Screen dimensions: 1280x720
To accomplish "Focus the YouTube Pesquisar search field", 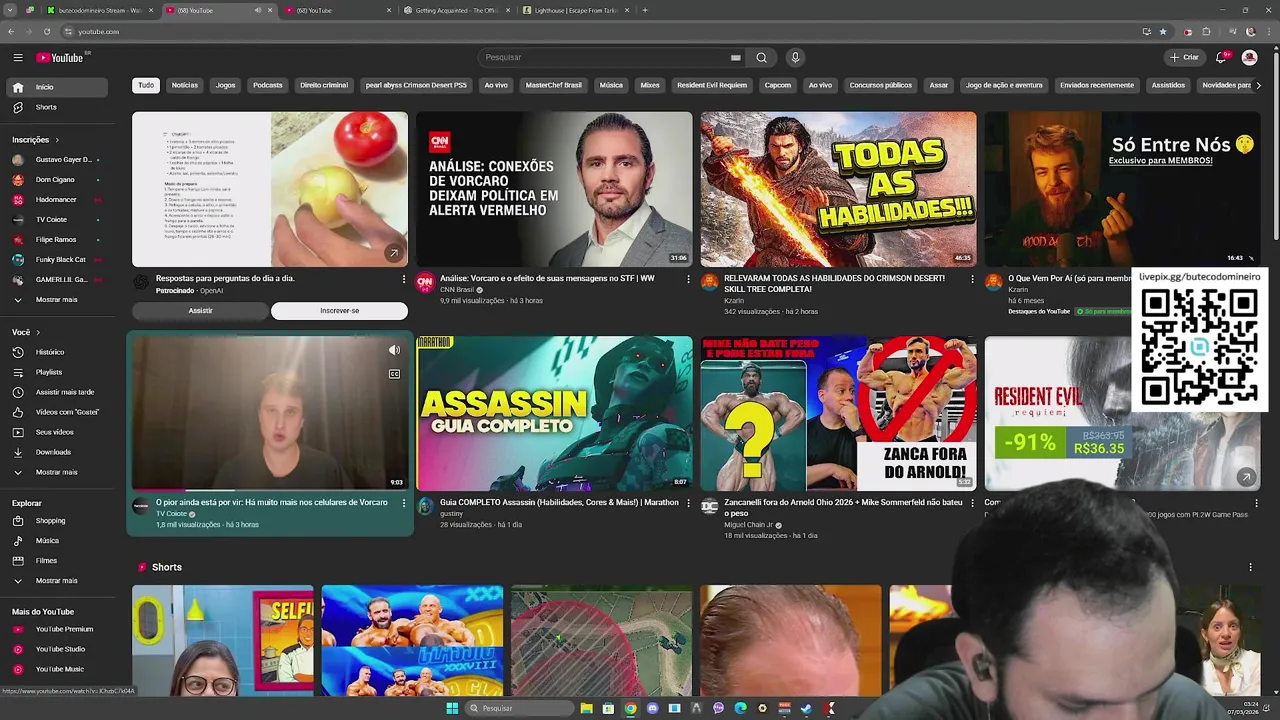I will click(x=610, y=57).
